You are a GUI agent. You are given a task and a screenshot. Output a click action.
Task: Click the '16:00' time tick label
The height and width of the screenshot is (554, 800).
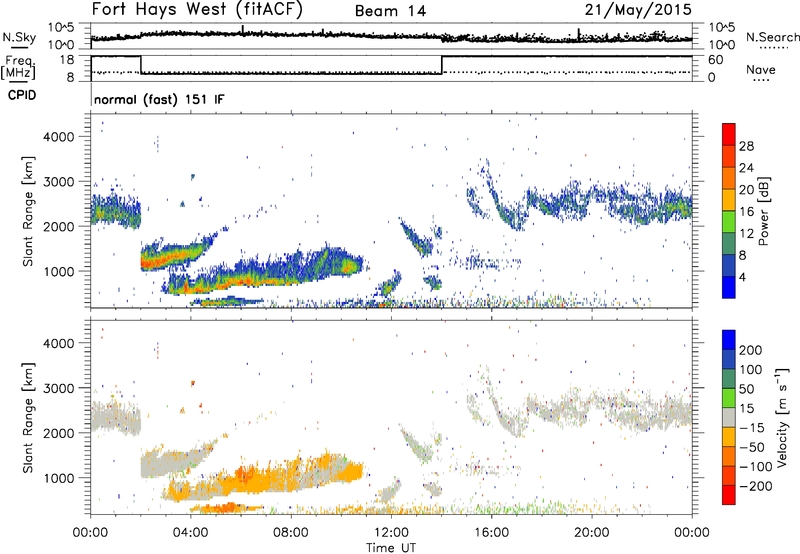[x=491, y=533]
